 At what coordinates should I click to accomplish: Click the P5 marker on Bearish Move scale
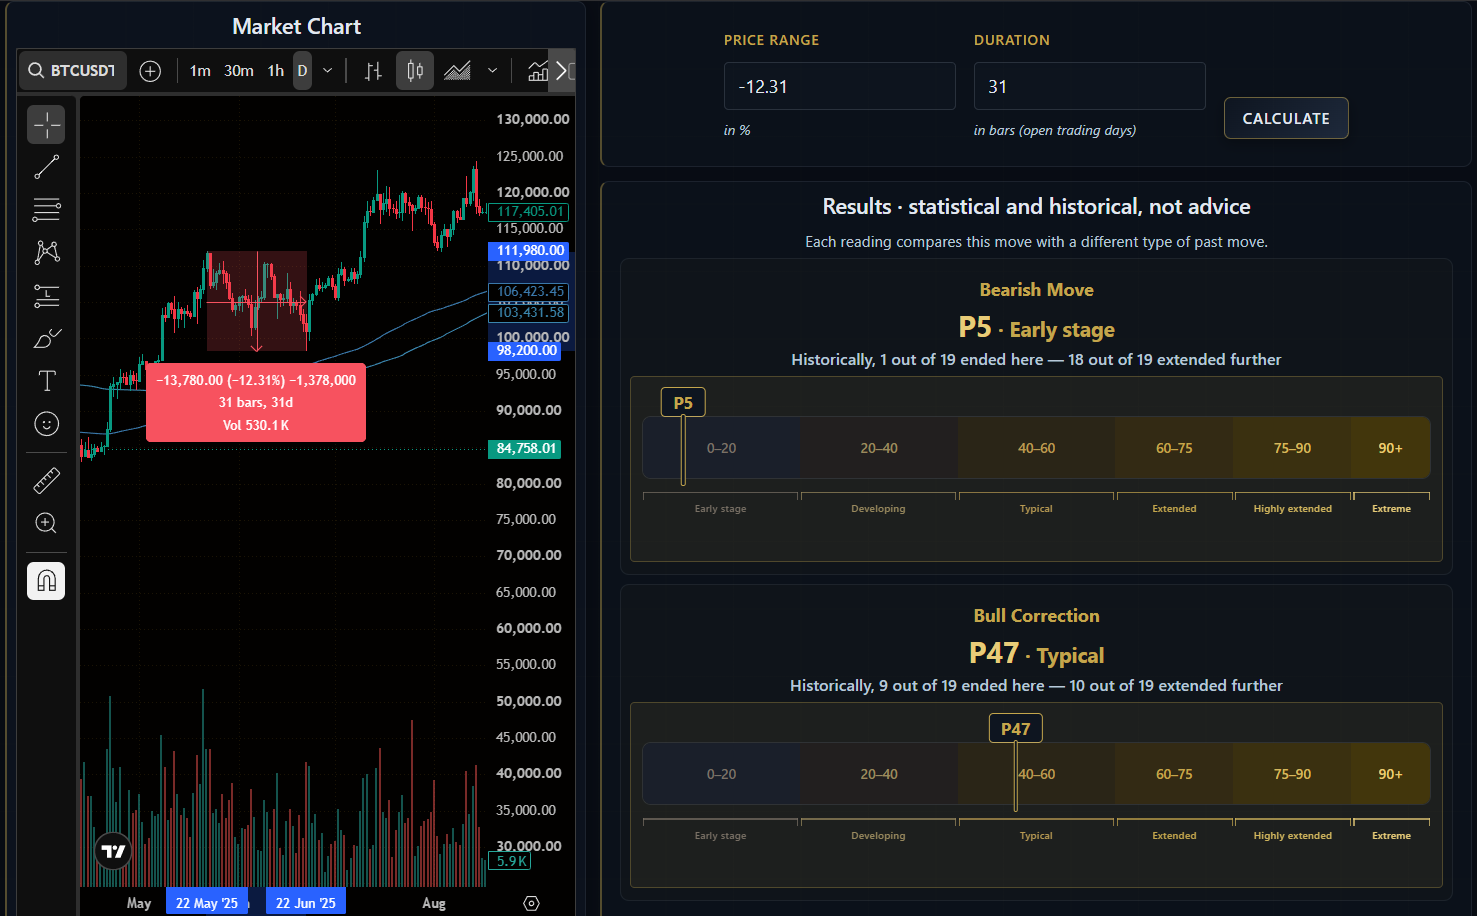[683, 403]
